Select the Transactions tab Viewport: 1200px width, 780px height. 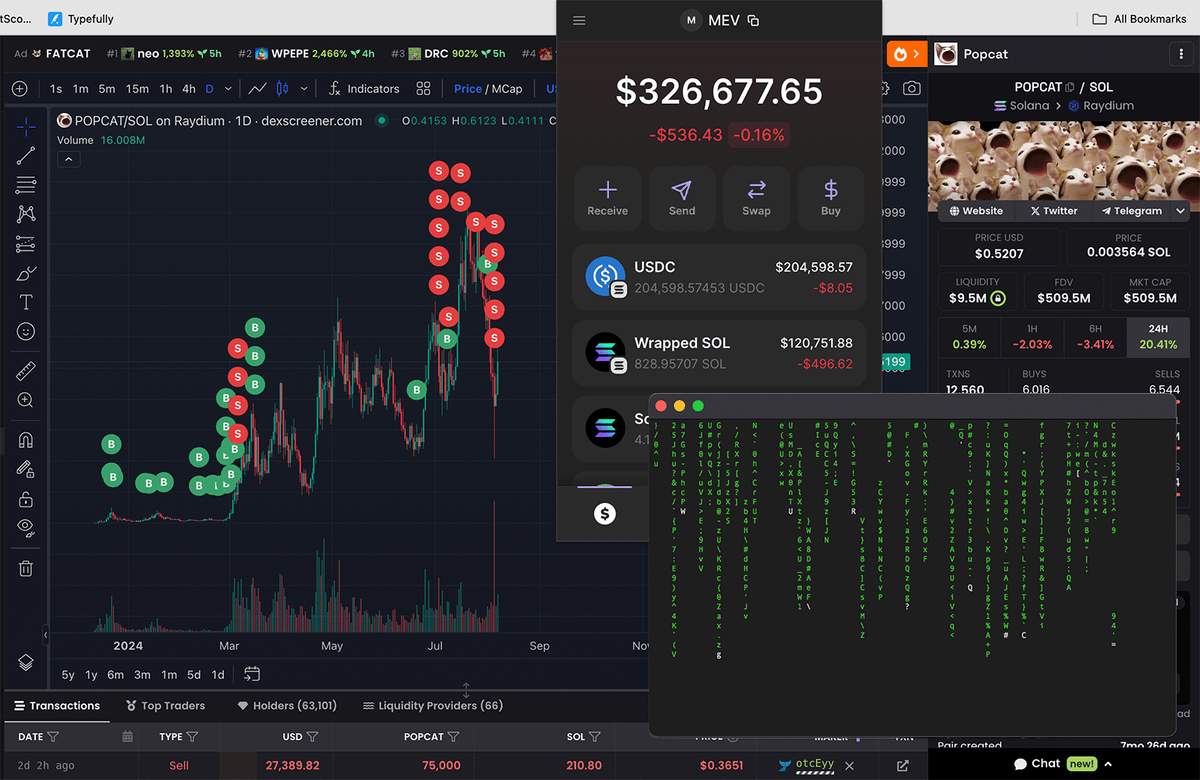click(x=56, y=705)
